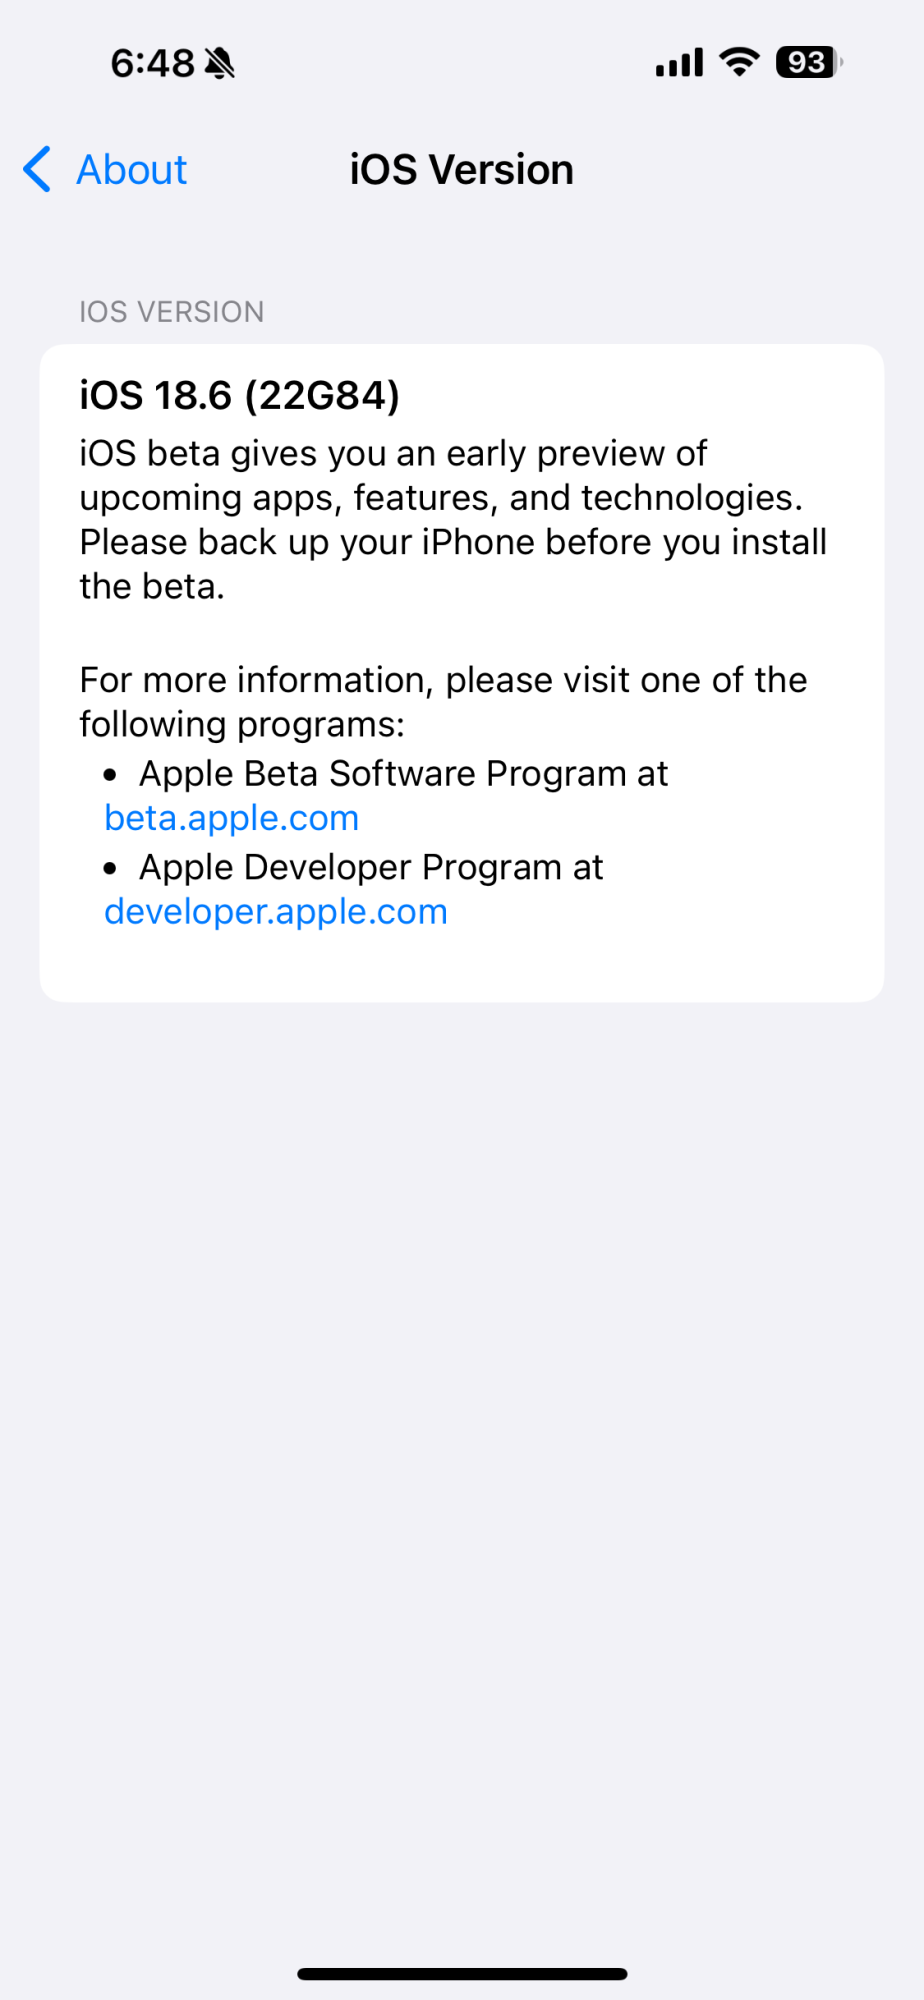Tap the bullet before Apple Developer Program
Screen dimensions: 924x2000
tap(110, 869)
